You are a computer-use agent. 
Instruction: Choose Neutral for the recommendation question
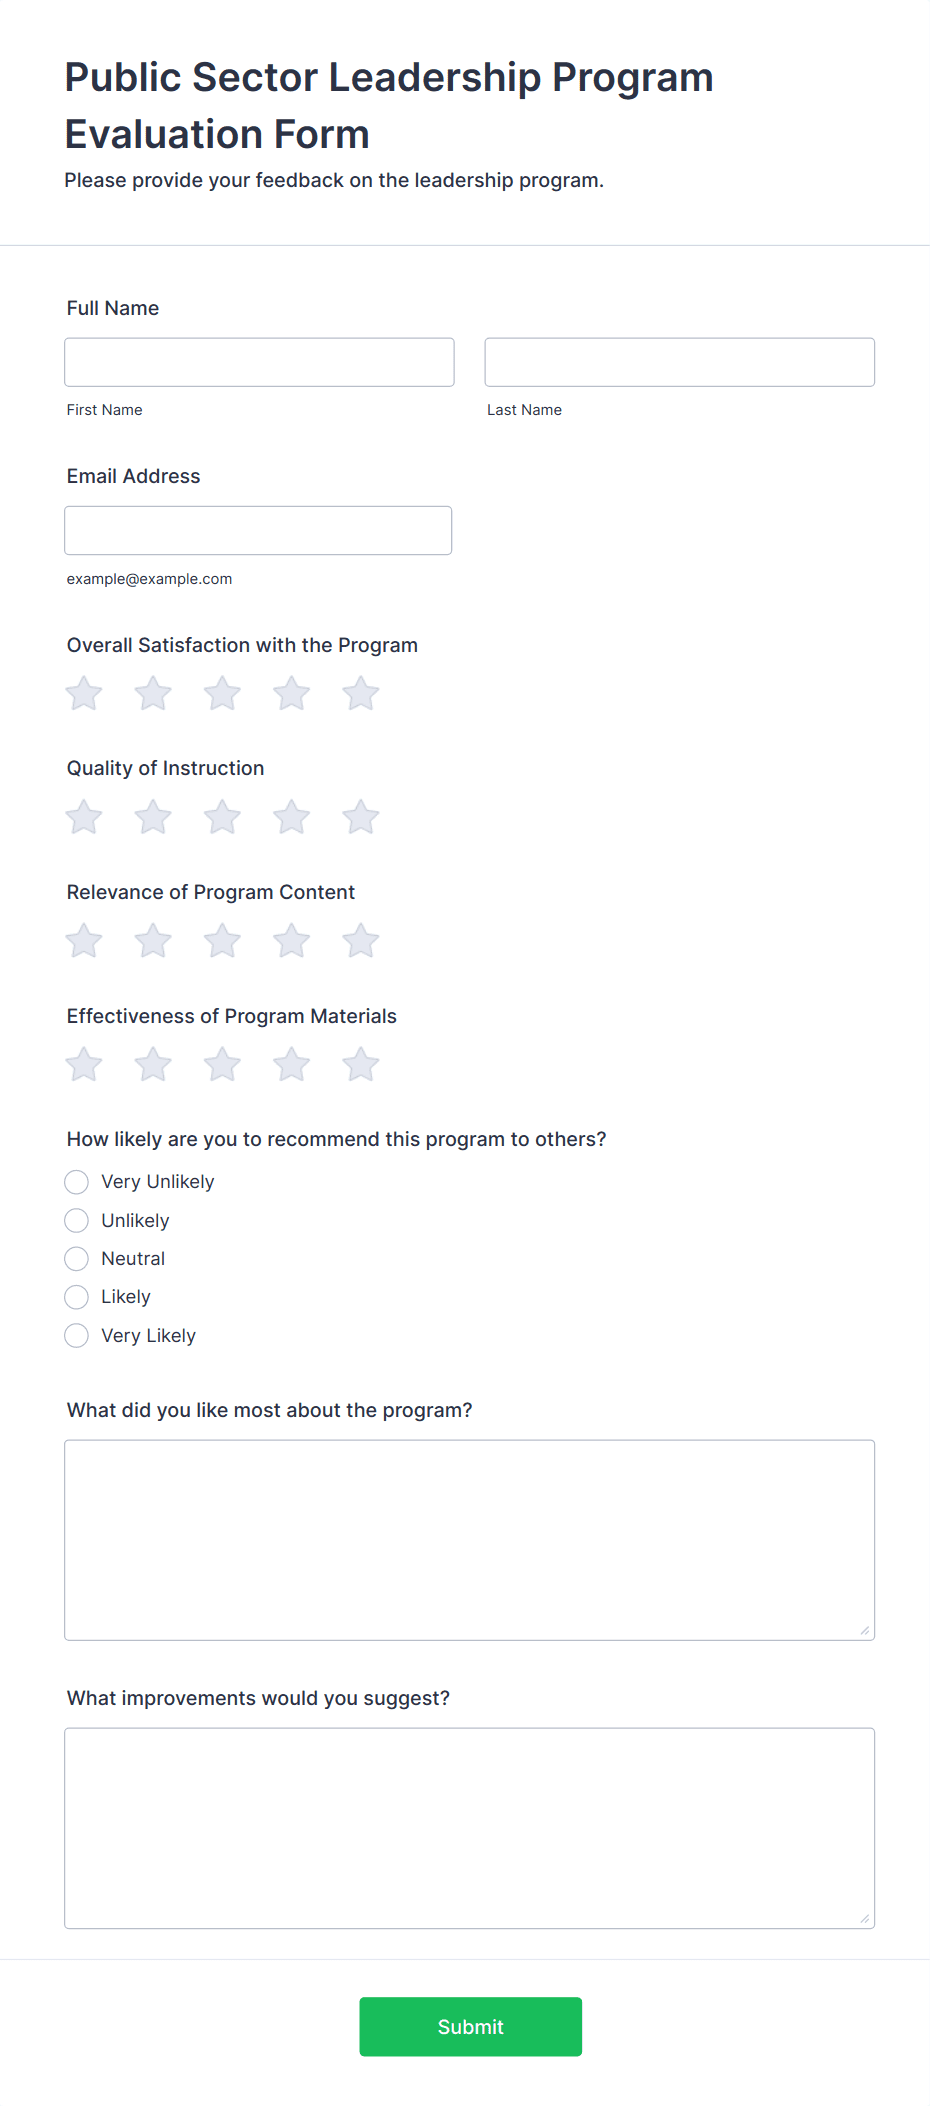[76, 1258]
